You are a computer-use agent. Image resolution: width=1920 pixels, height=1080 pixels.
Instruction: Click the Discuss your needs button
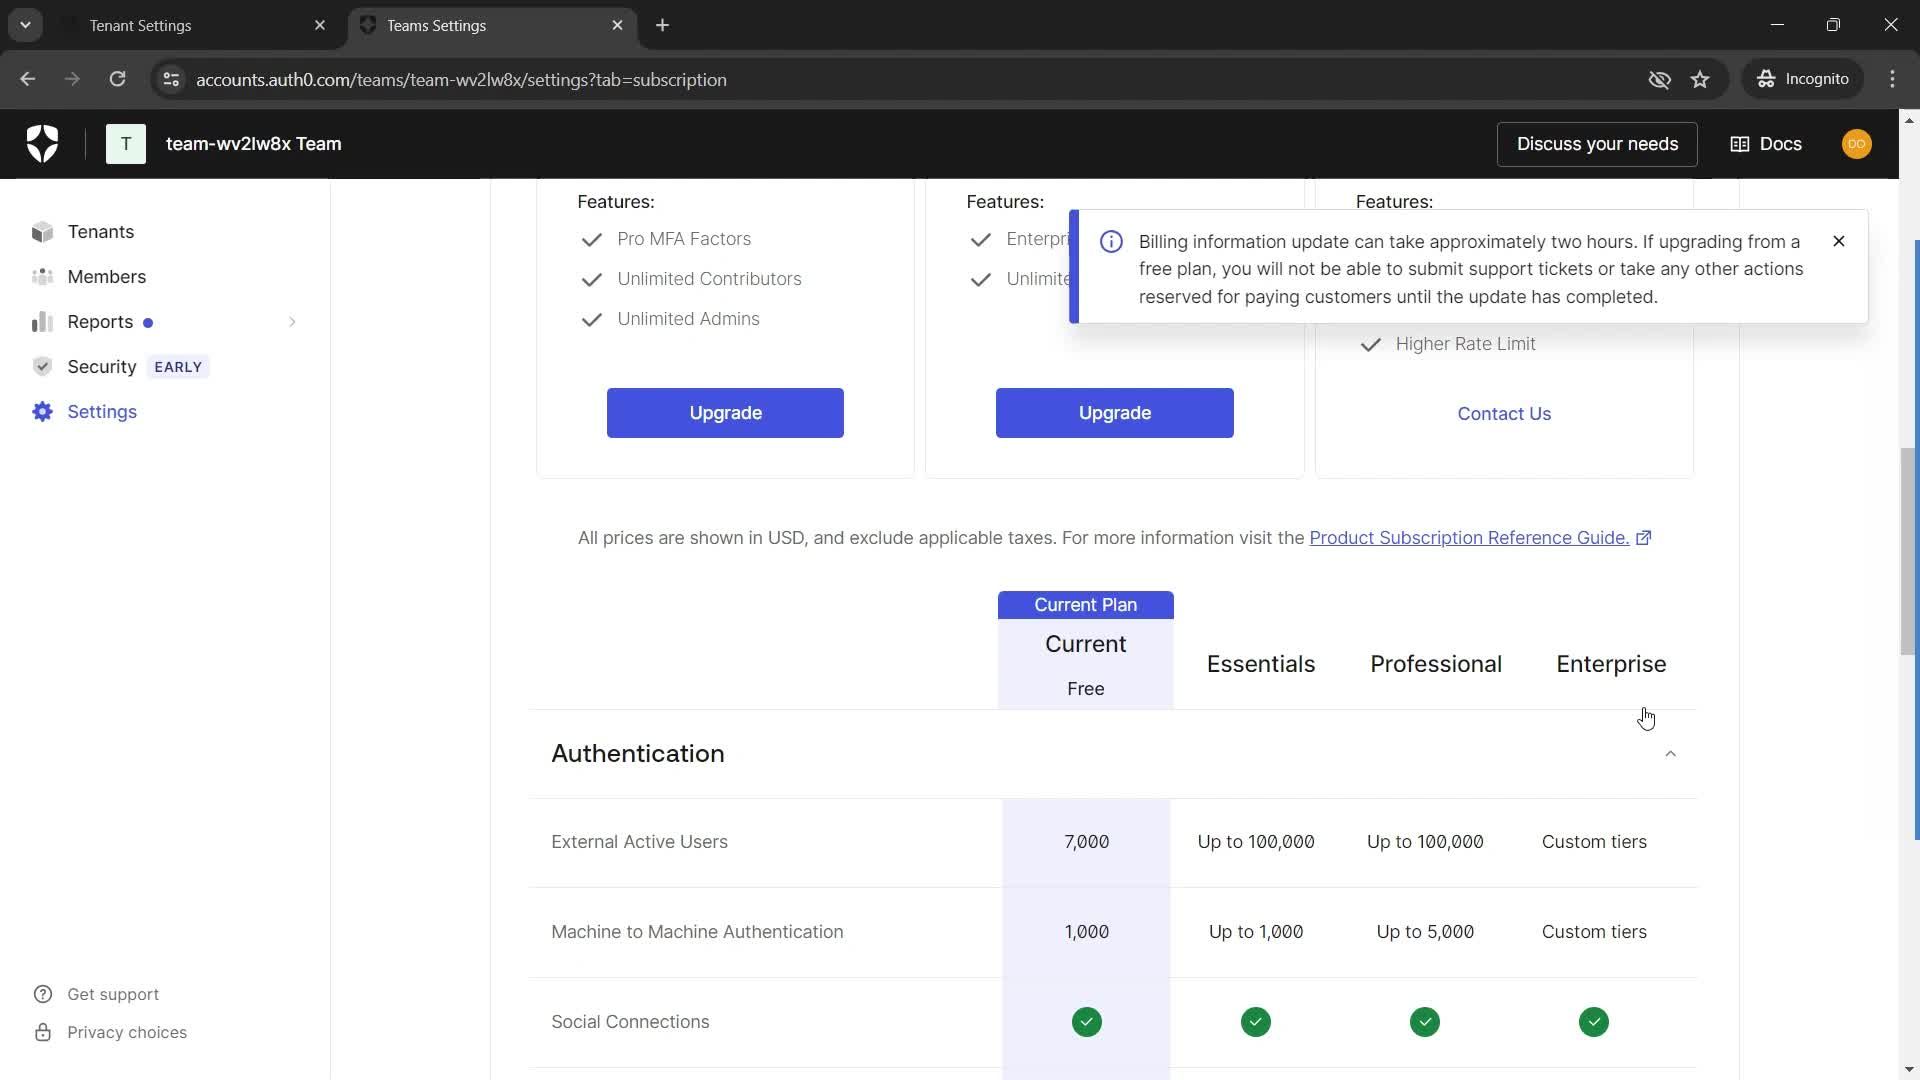pos(1597,144)
